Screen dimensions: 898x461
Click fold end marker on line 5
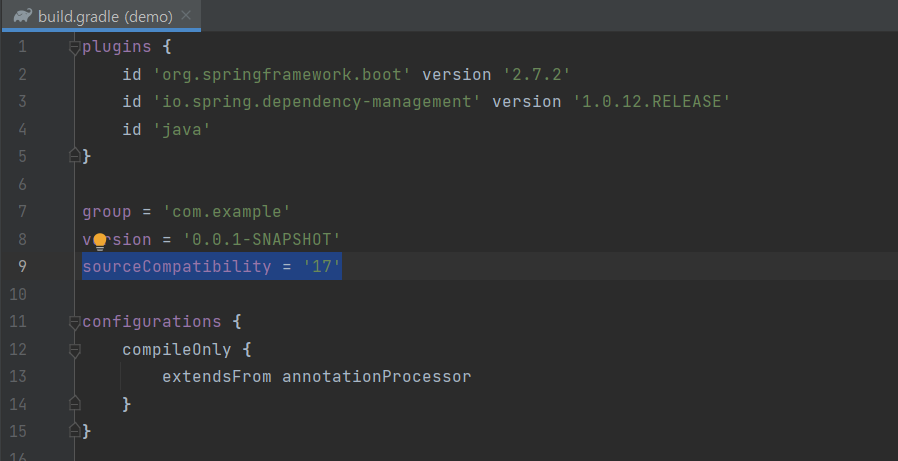pyautogui.click(x=74, y=155)
